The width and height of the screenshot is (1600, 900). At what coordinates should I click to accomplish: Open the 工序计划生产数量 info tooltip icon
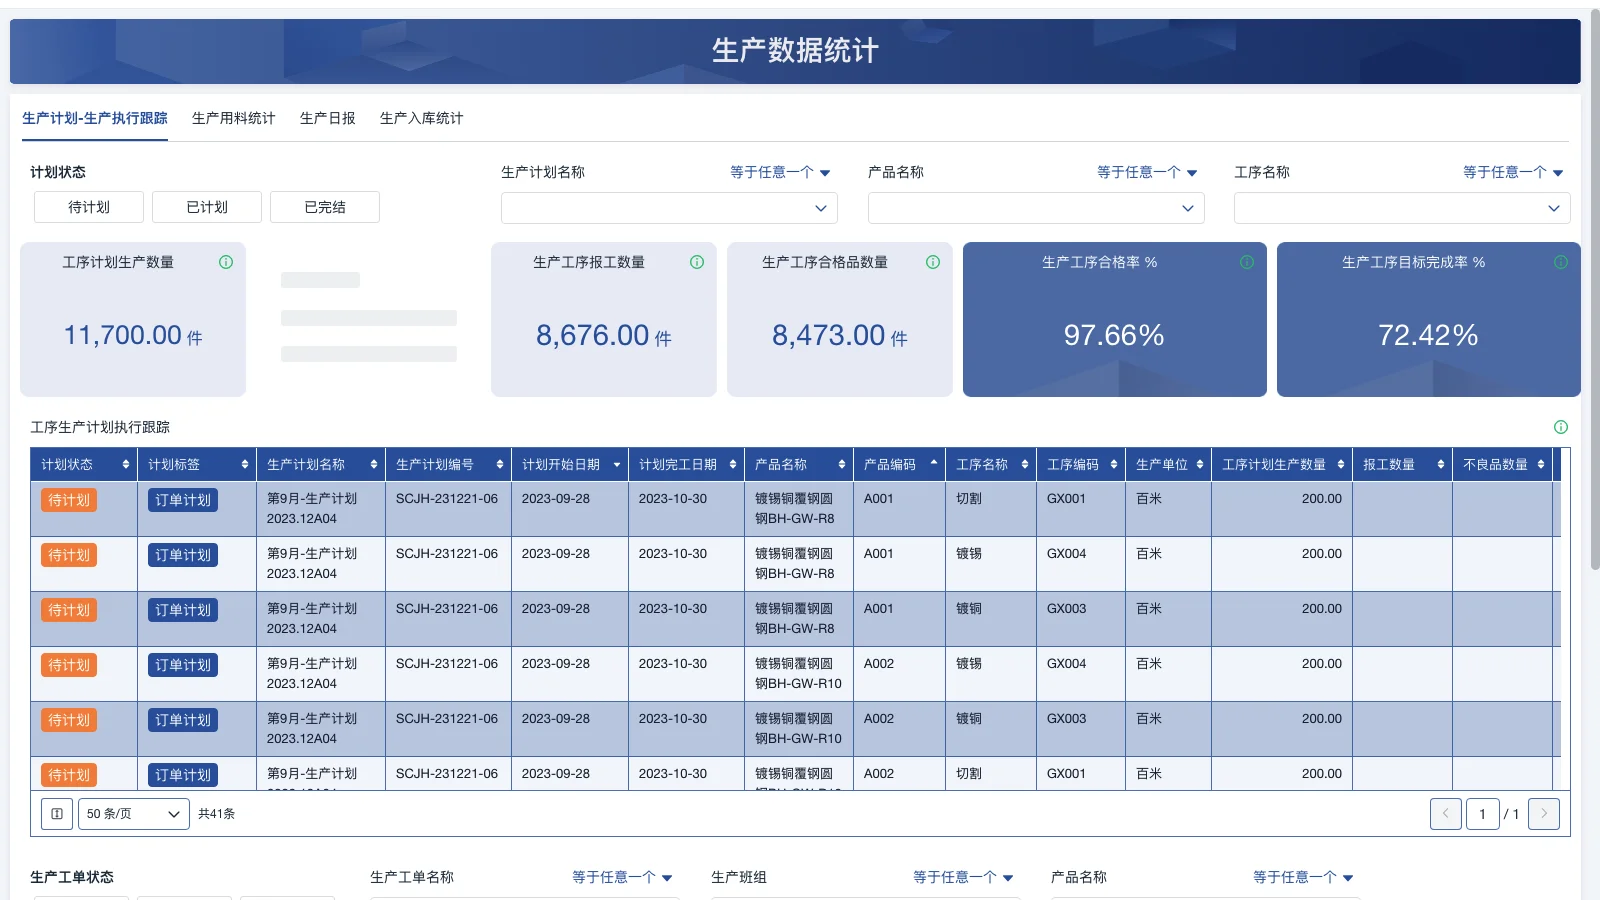pos(226,262)
